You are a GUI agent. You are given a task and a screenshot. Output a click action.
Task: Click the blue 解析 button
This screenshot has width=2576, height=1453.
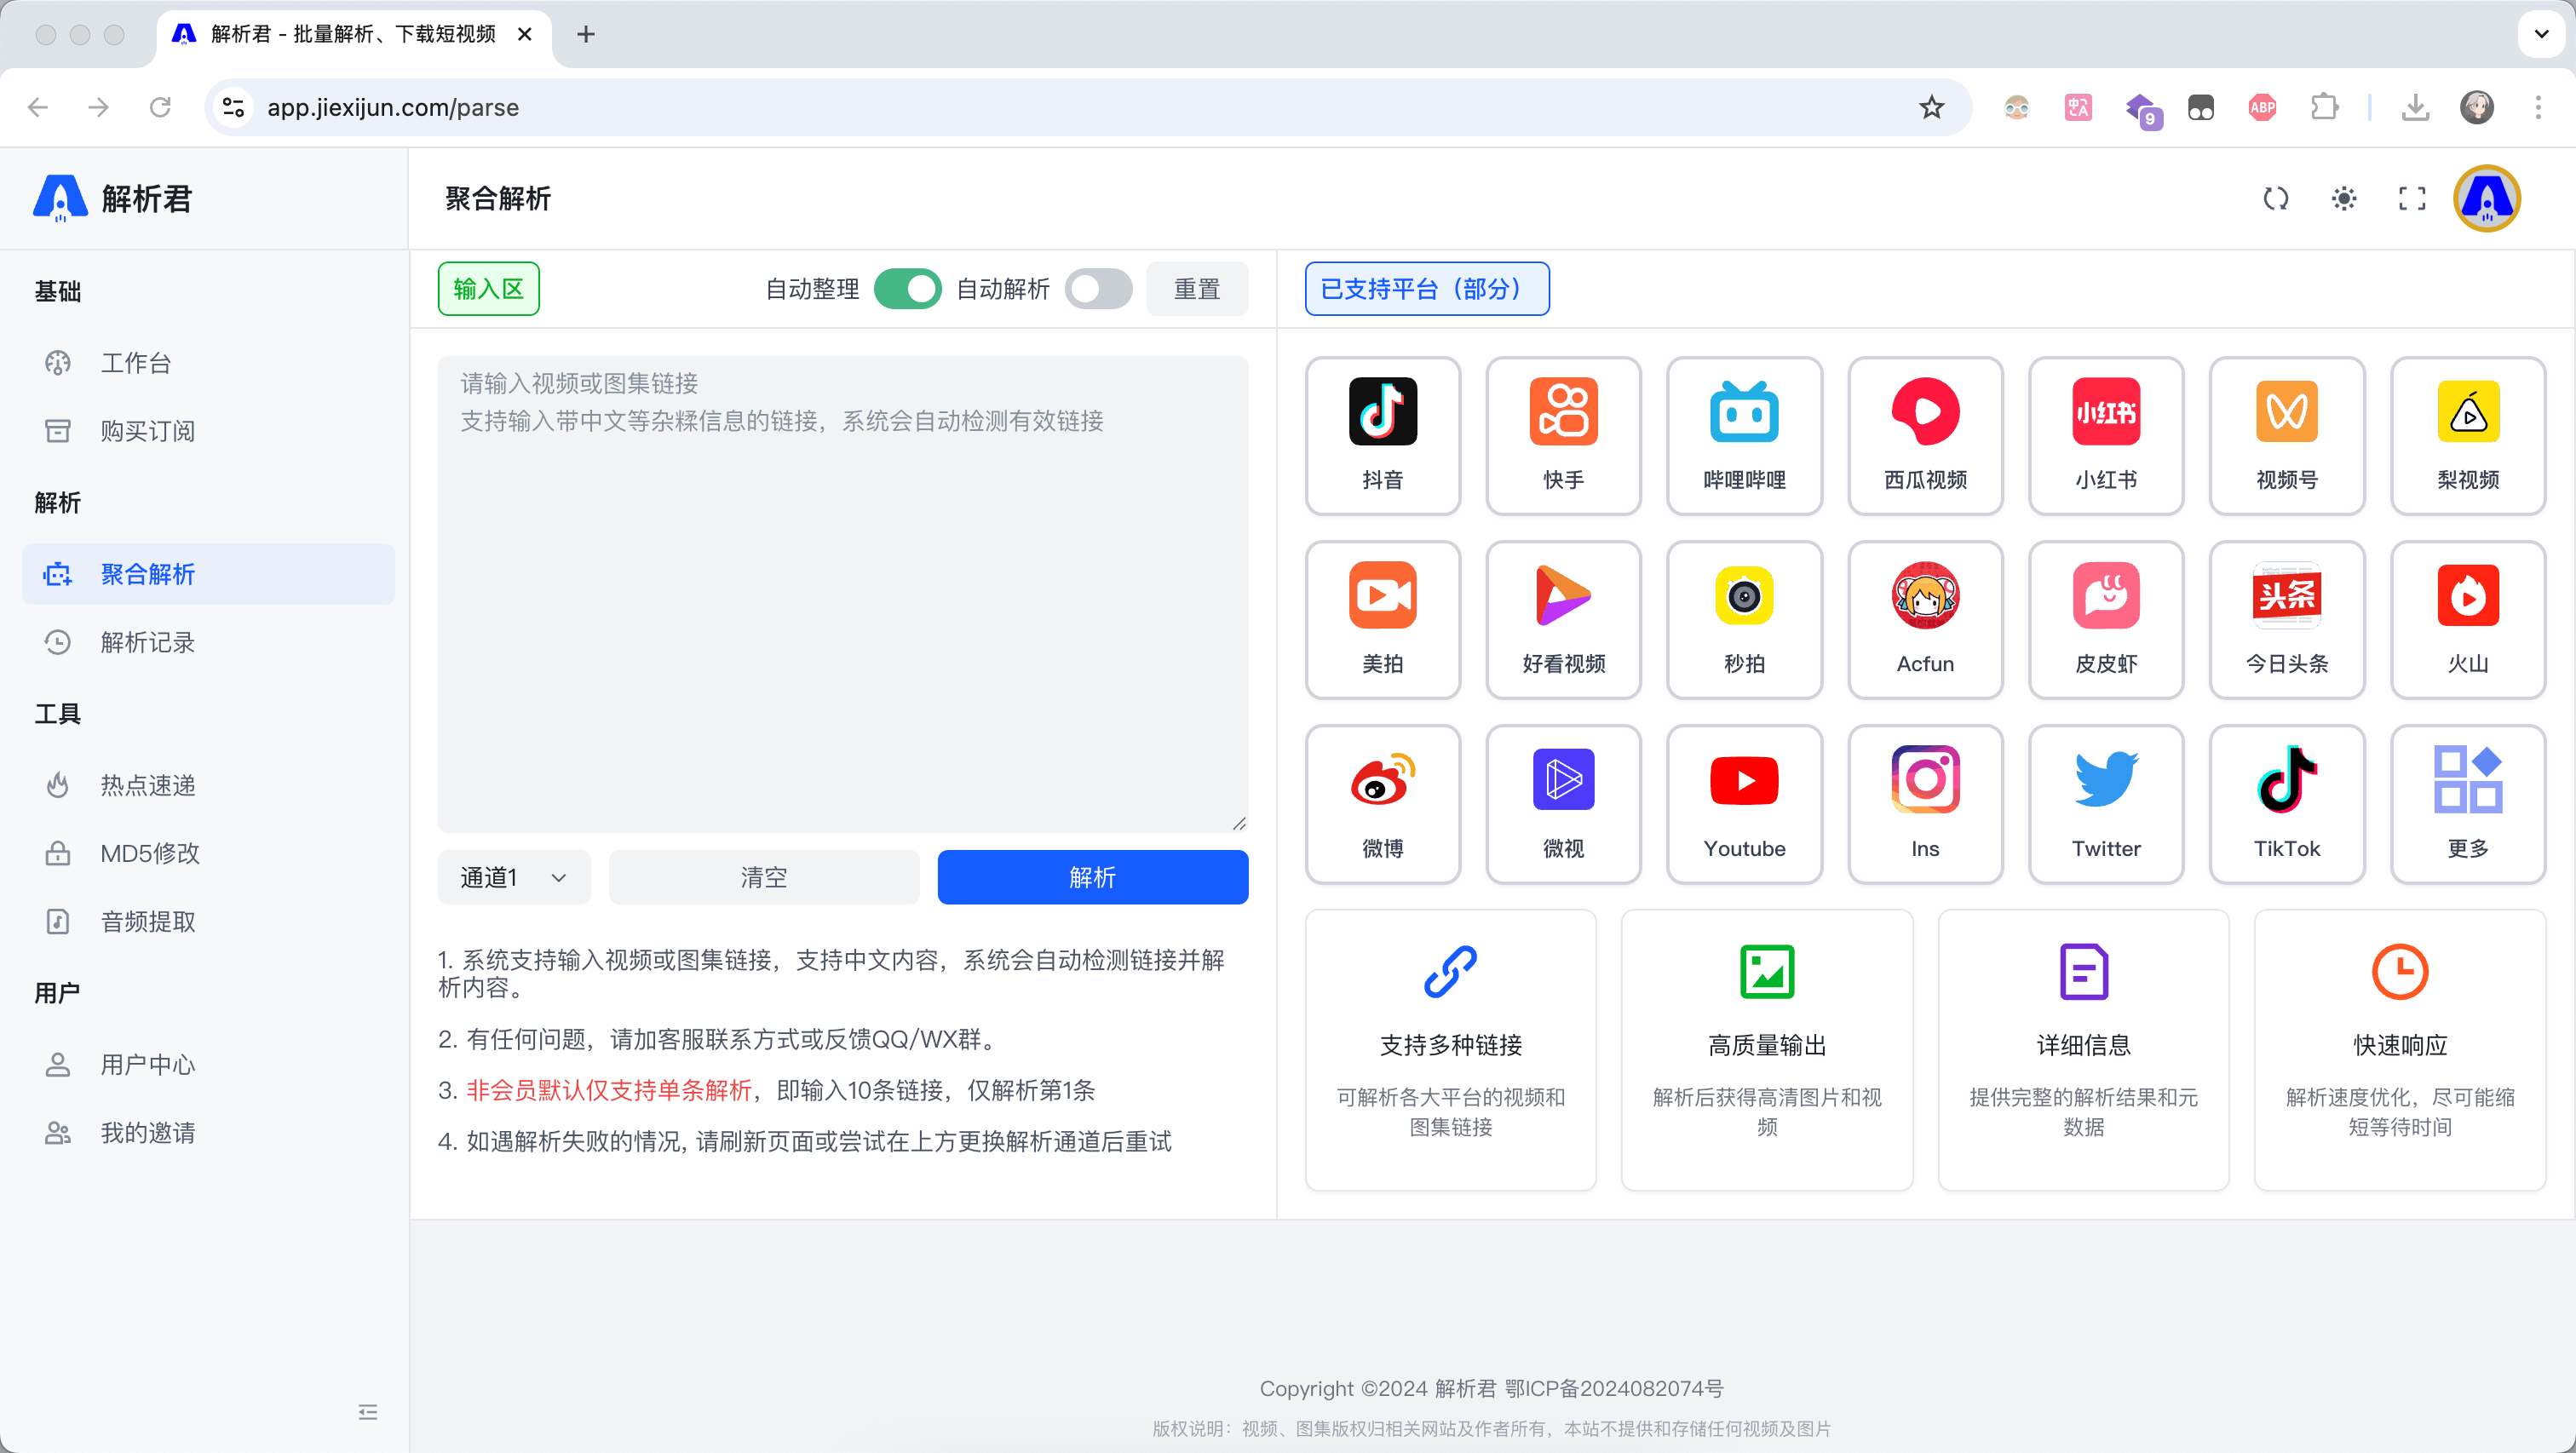tap(1092, 877)
